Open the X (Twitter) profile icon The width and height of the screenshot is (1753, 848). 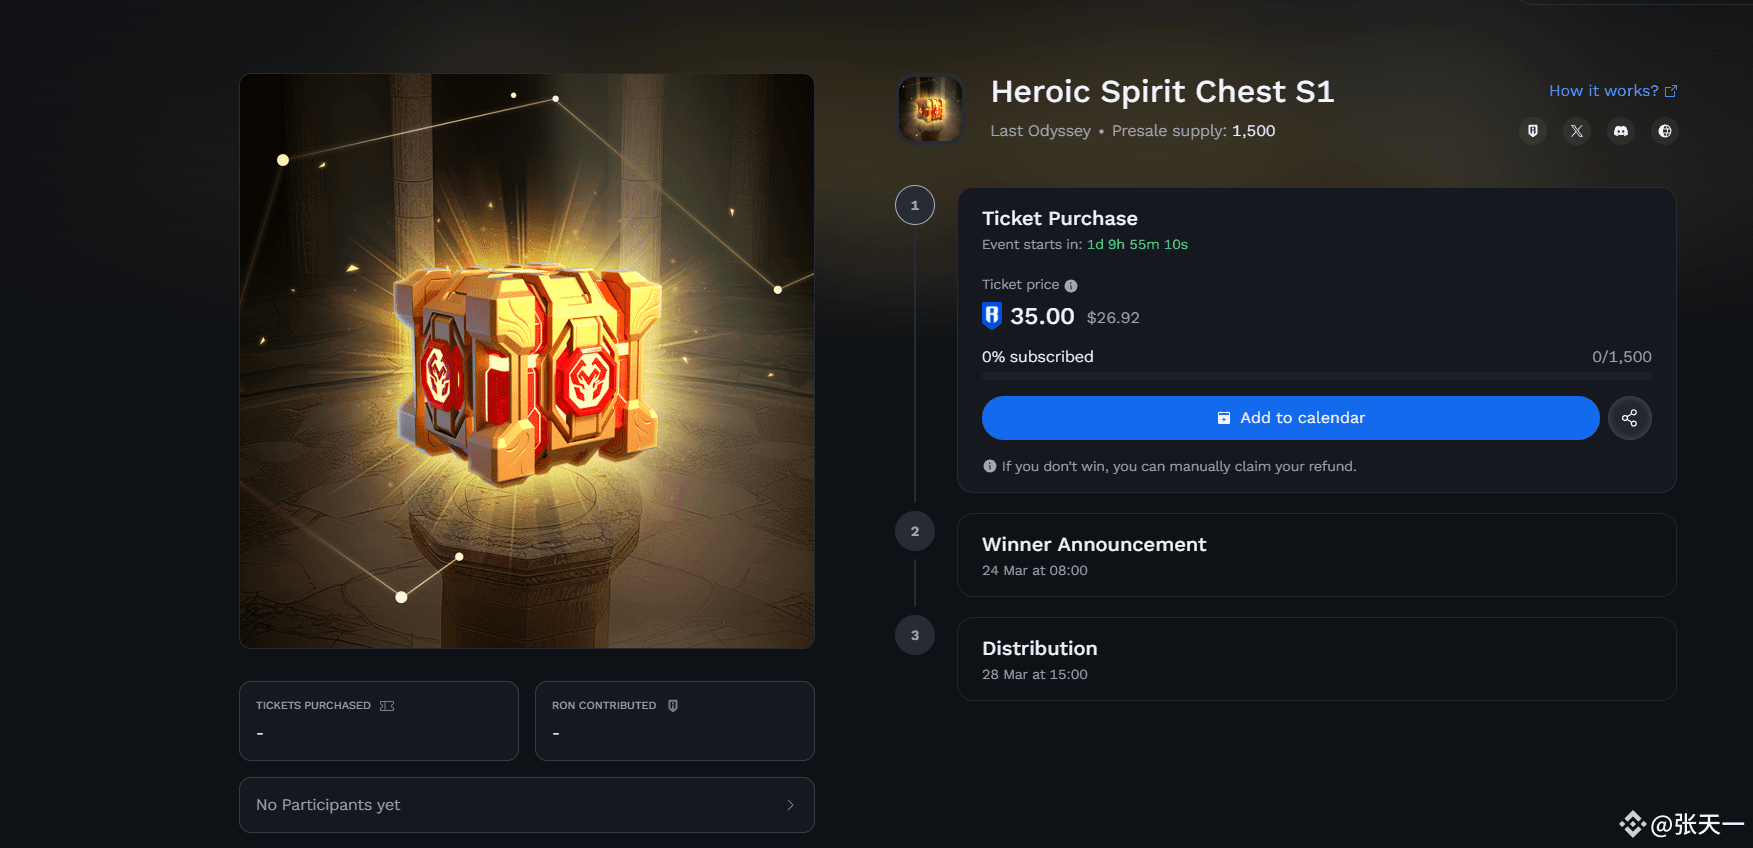tap(1577, 131)
